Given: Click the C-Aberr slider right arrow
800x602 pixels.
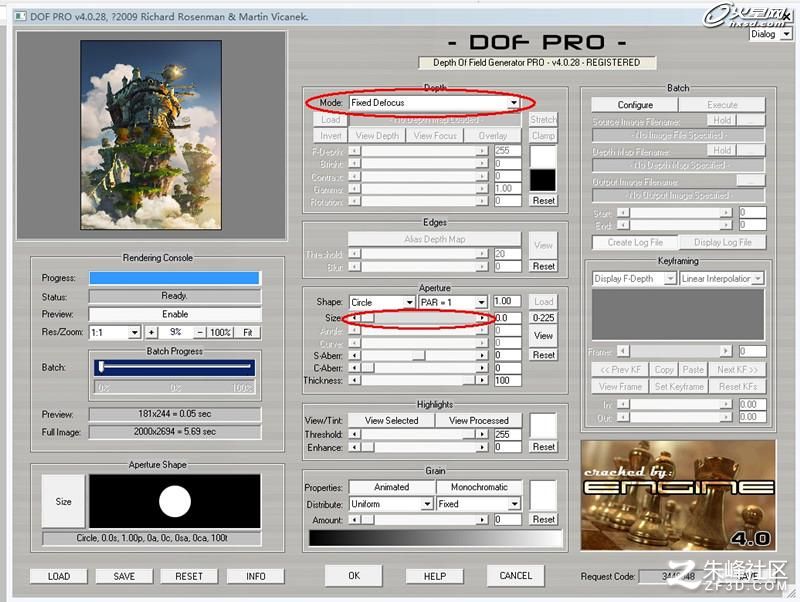Looking at the screenshot, I should [482, 368].
